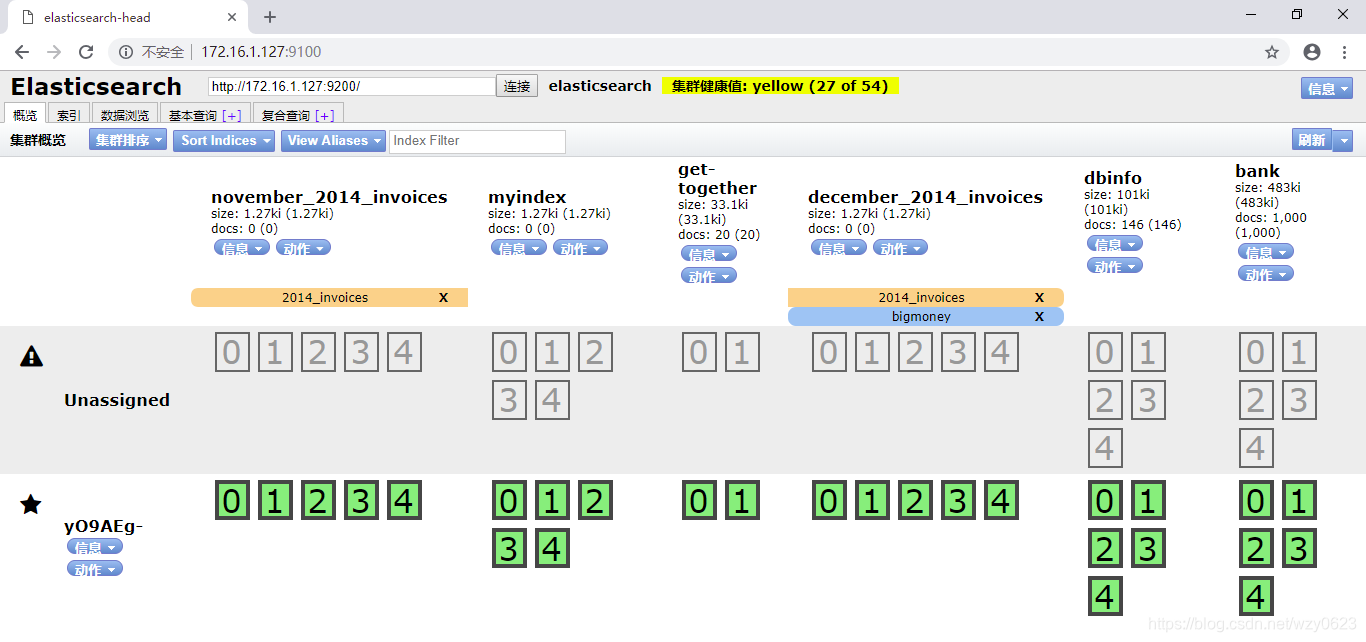Screen dimensions: 1366x642
Task: Open 信息 dropdown for get-together
Action: 709,254
